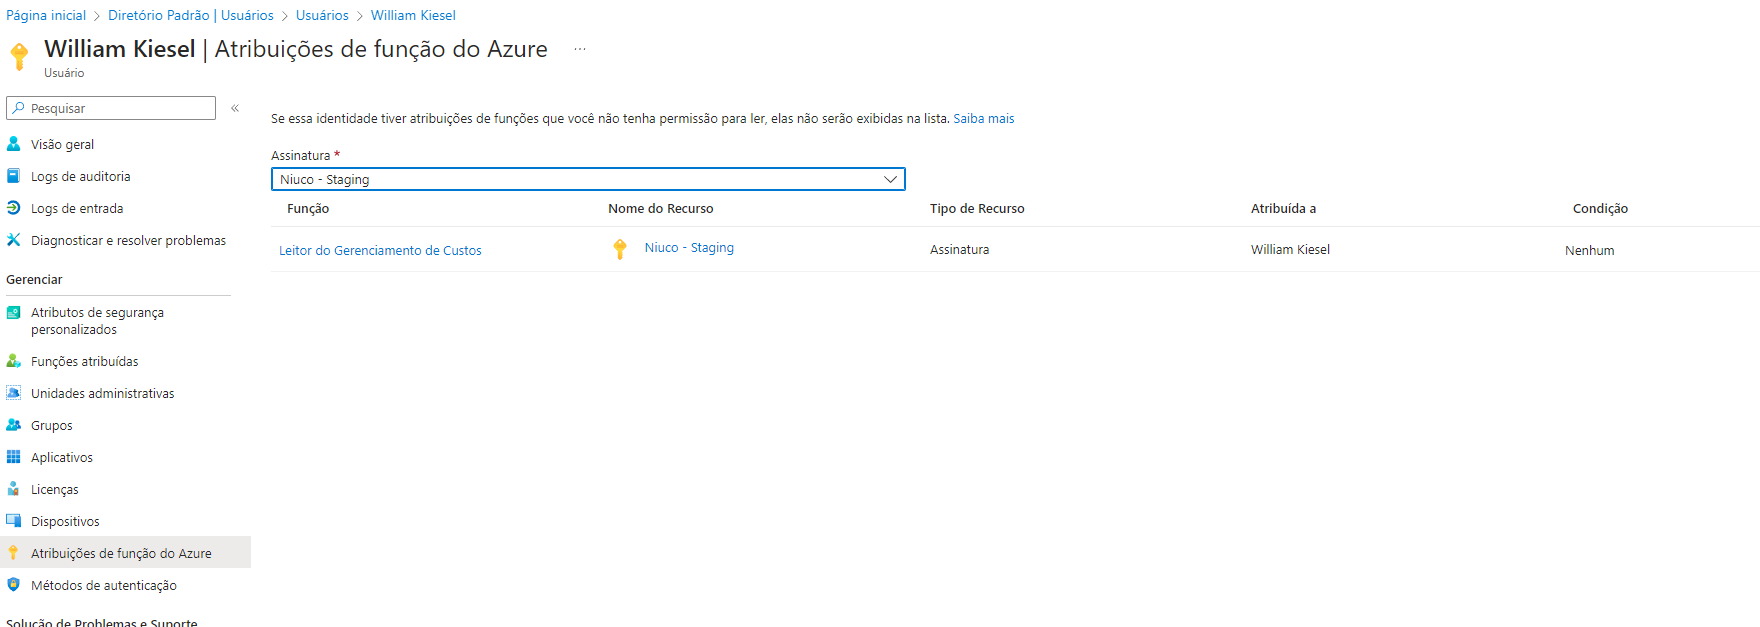
Task: Click the Condição column header
Action: pyautogui.click(x=1600, y=208)
